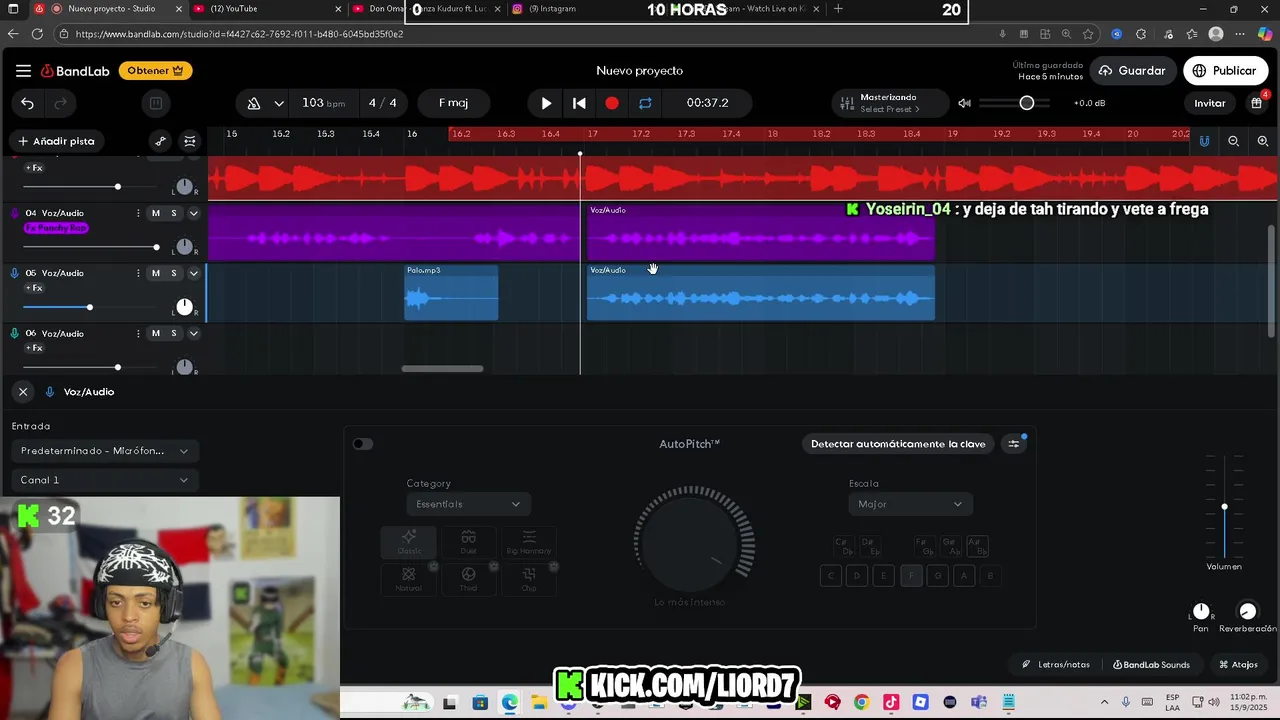Open Fx Punchy Rap effect preset

[x=56, y=228]
